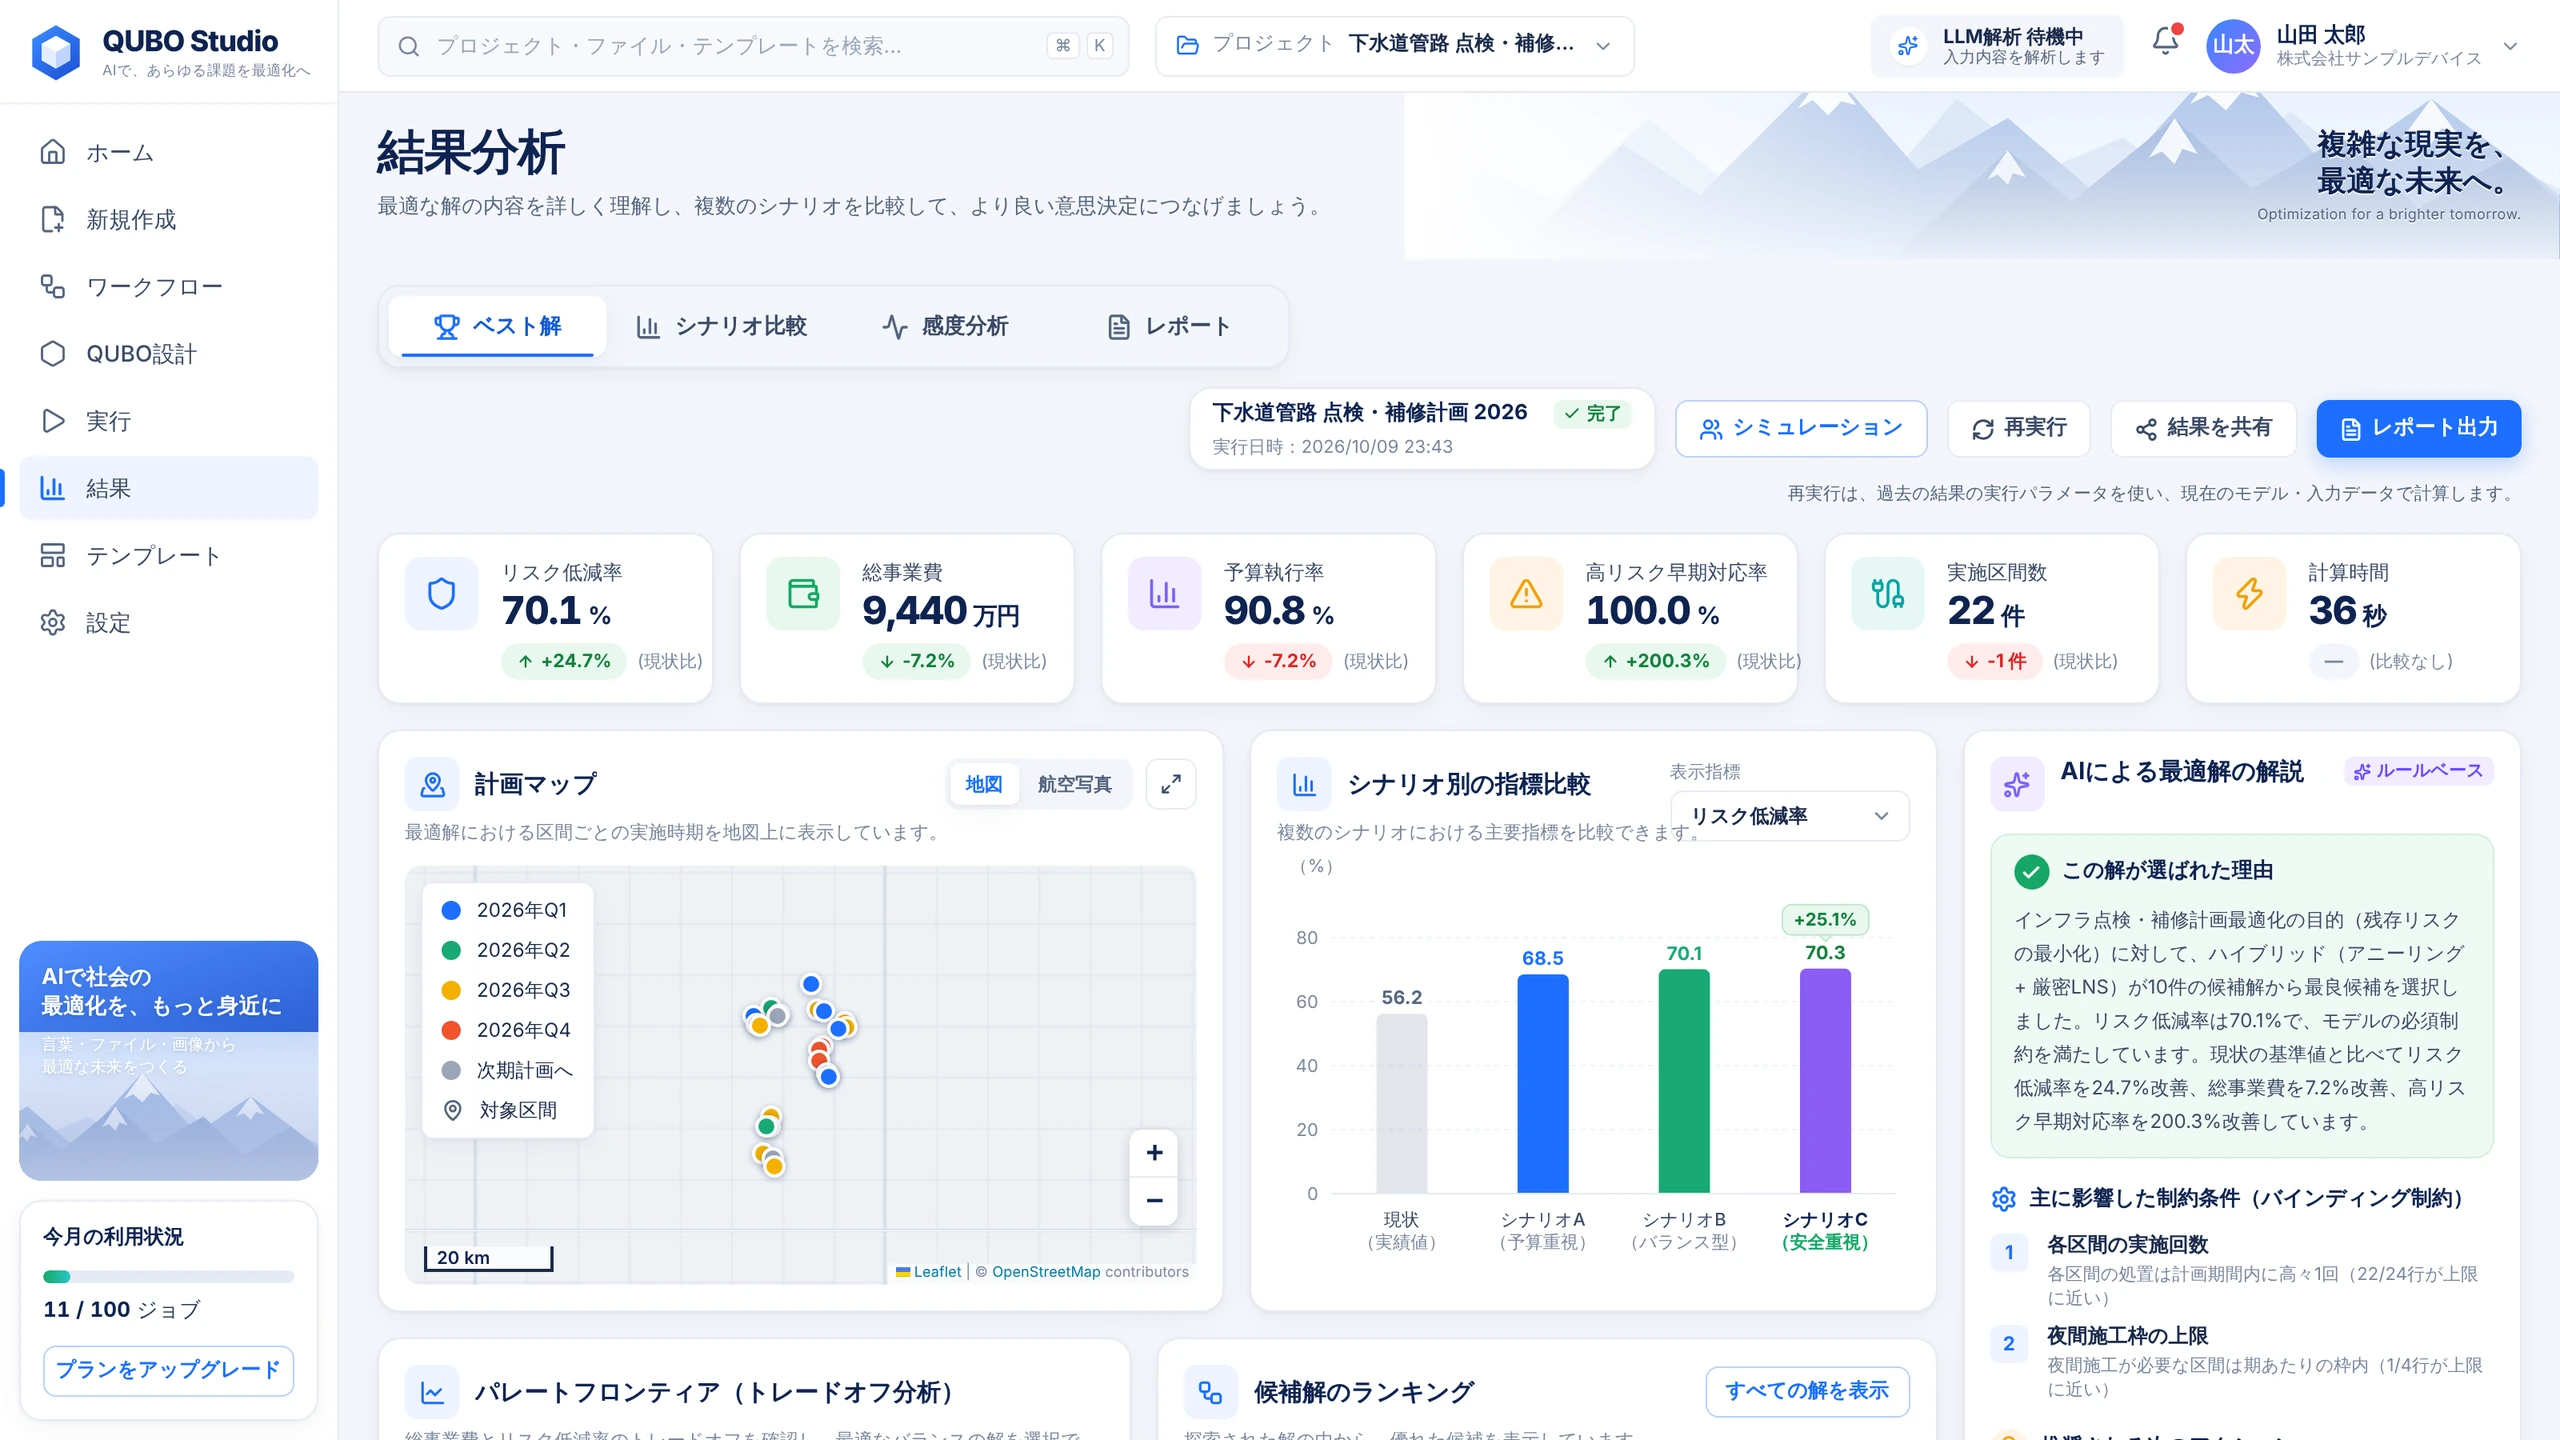Open the notification bell
The width and height of the screenshot is (2560, 1440).
pos(2165,42)
